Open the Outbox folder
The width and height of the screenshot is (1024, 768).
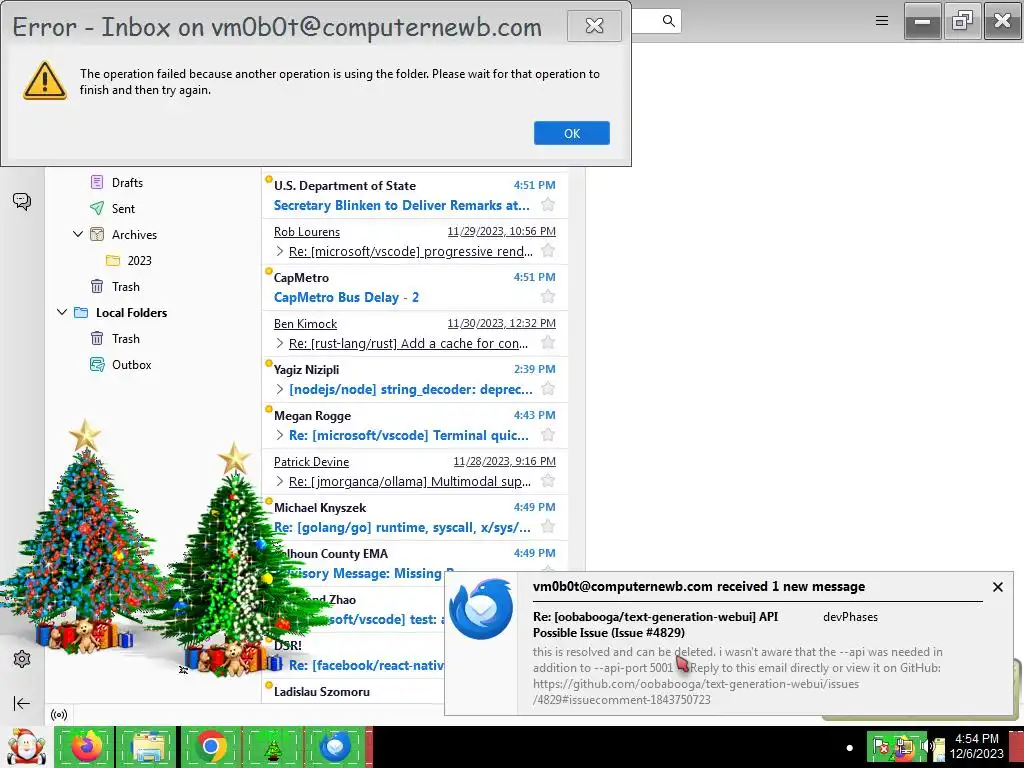(x=132, y=365)
